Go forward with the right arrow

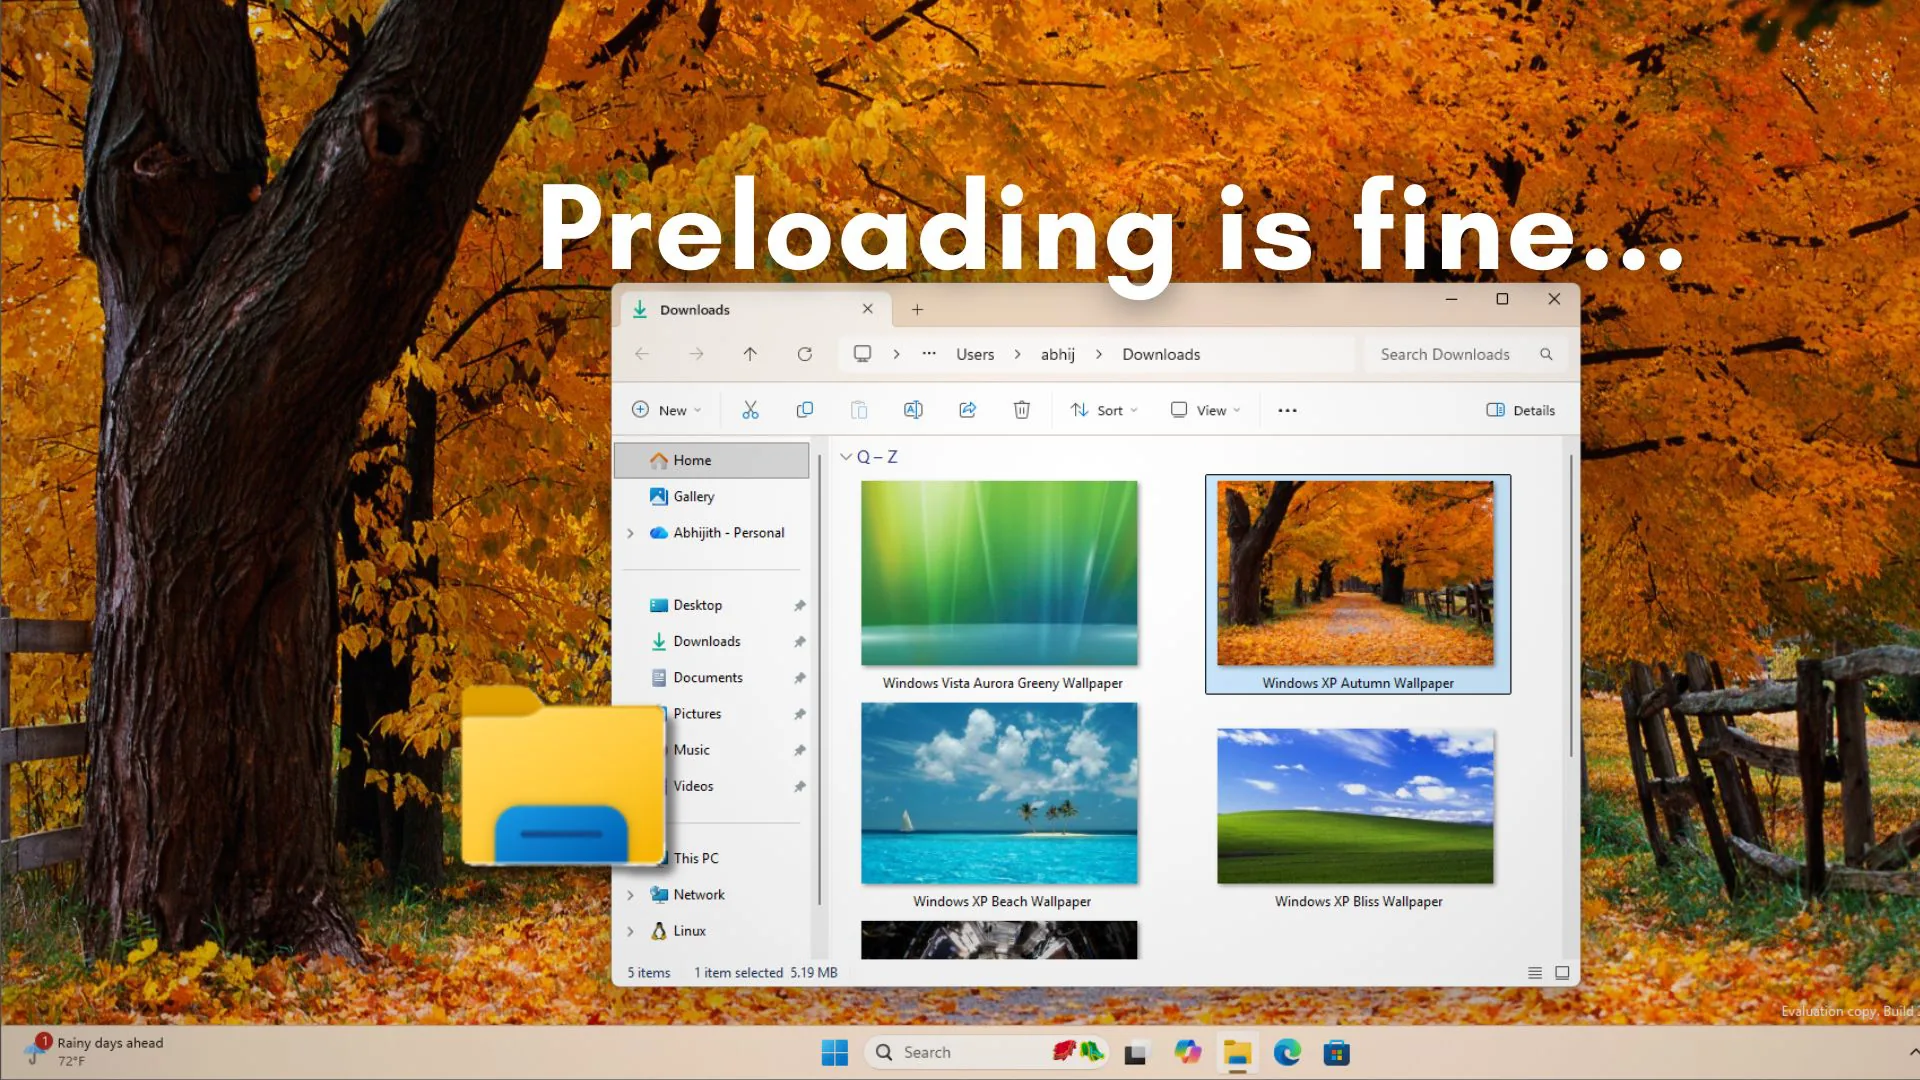[696, 354]
